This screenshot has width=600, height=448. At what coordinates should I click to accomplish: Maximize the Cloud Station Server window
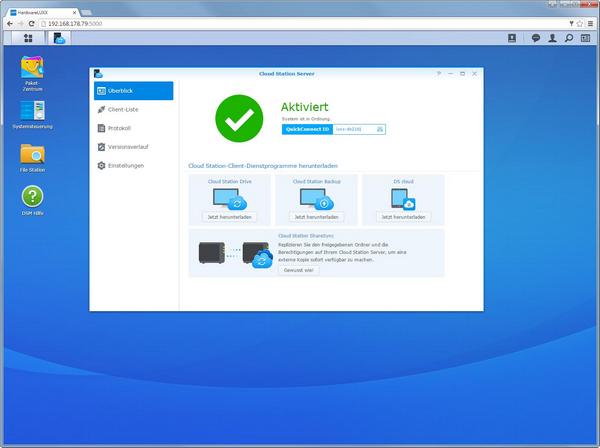pyautogui.click(x=462, y=73)
